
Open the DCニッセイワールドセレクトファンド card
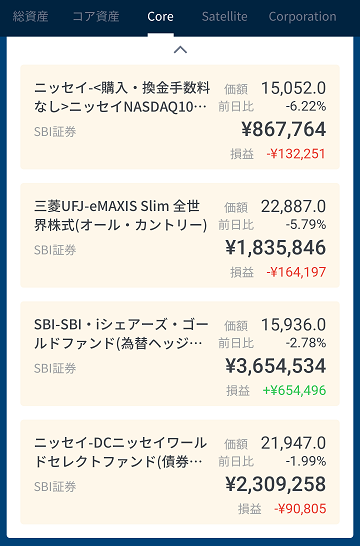(x=180, y=472)
